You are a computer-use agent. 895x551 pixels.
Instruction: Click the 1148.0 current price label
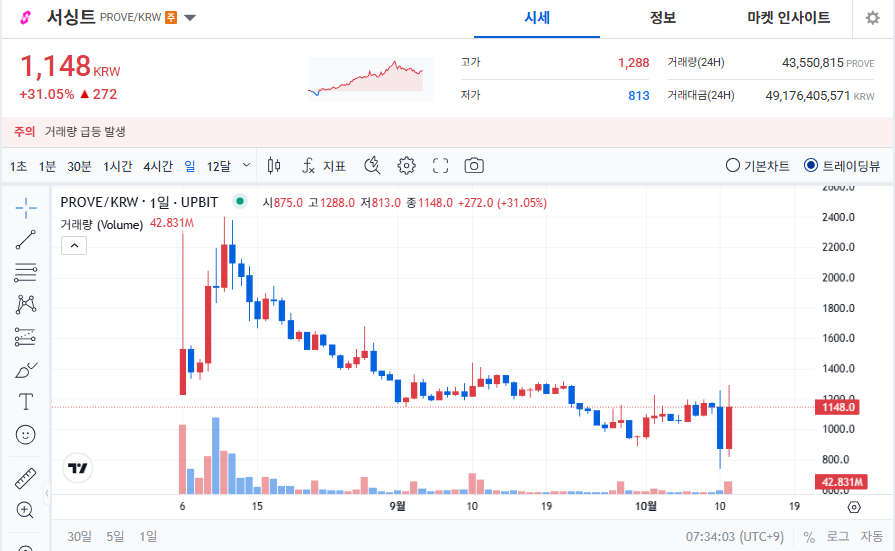837,407
